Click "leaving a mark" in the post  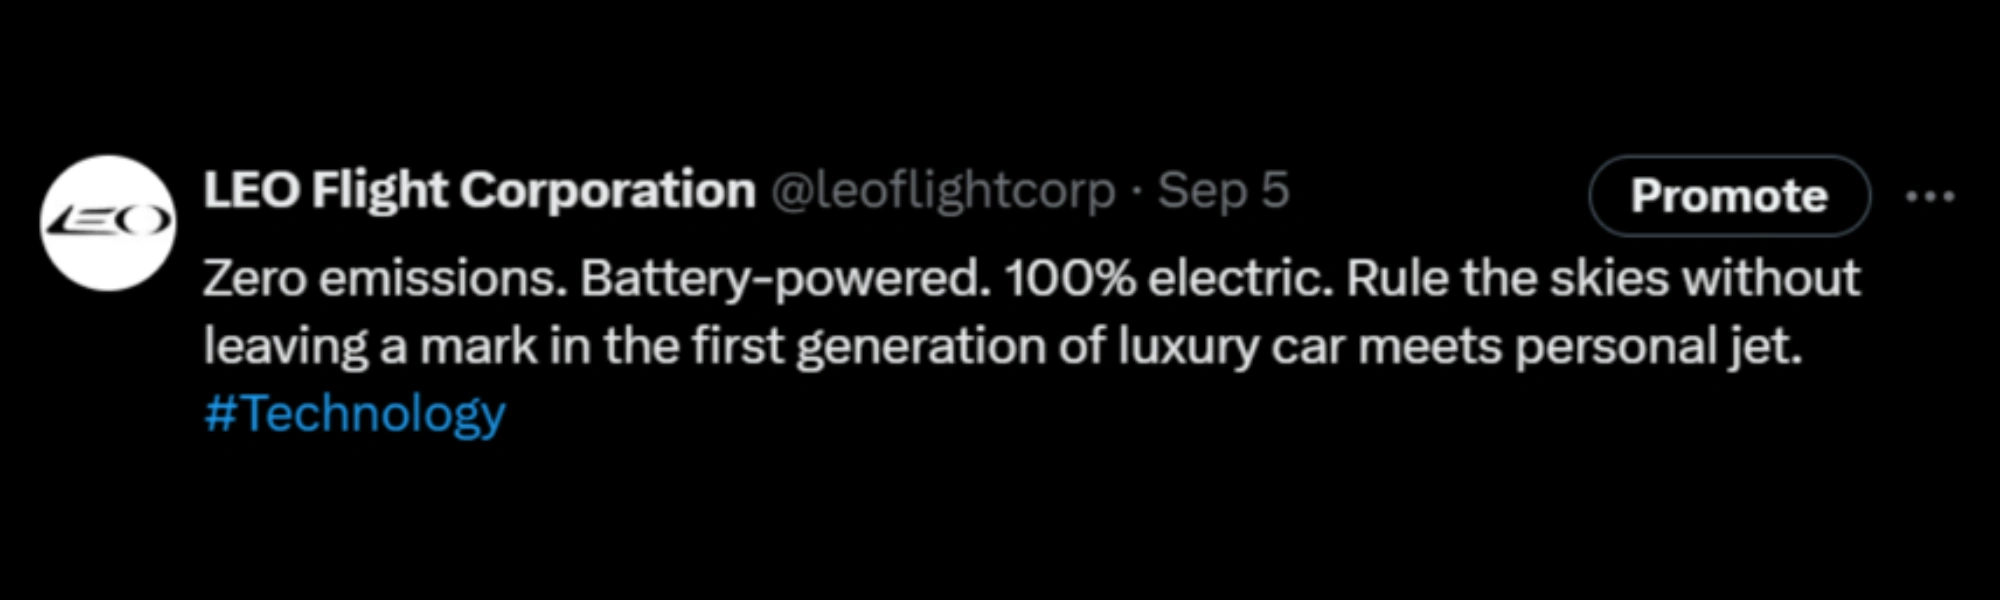coord(370,346)
